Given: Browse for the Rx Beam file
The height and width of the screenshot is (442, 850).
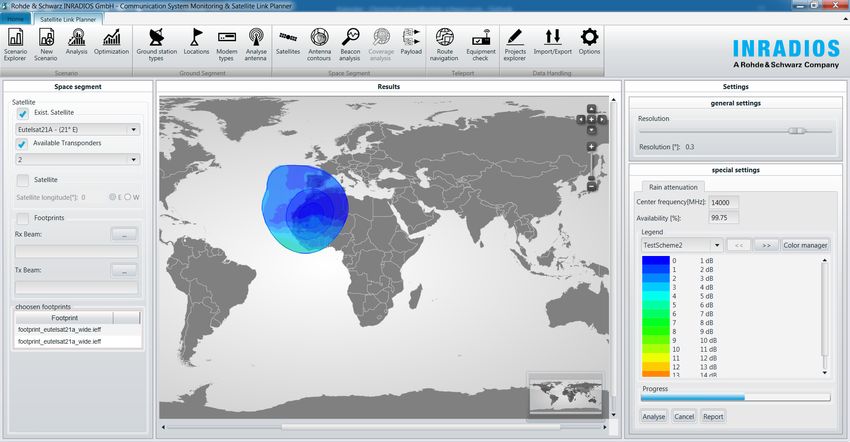Looking at the screenshot, I should (x=124, y=234).
